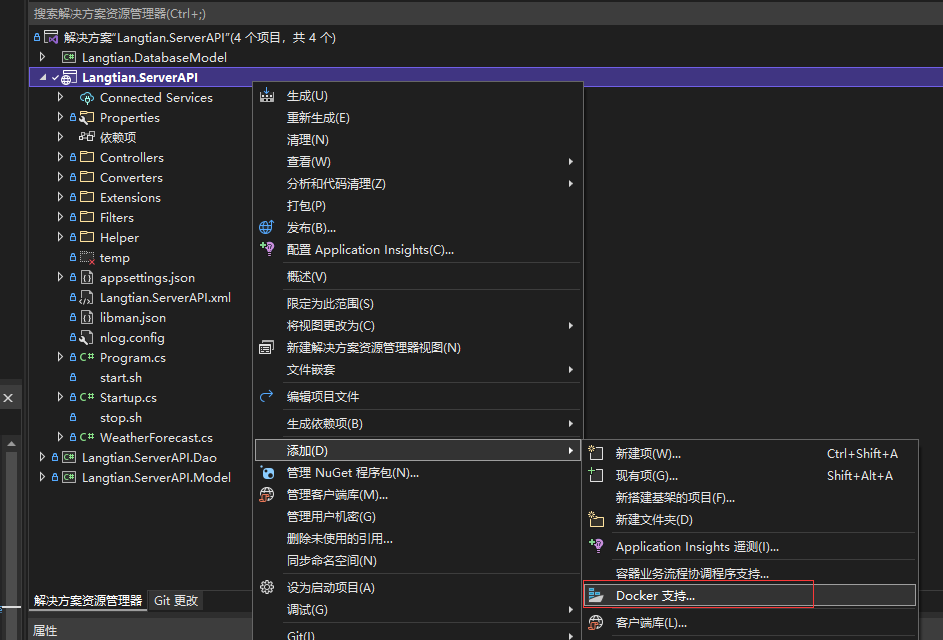Open the 查看(W) submenu
Viewport: 943px width, 640px height.
418,162
